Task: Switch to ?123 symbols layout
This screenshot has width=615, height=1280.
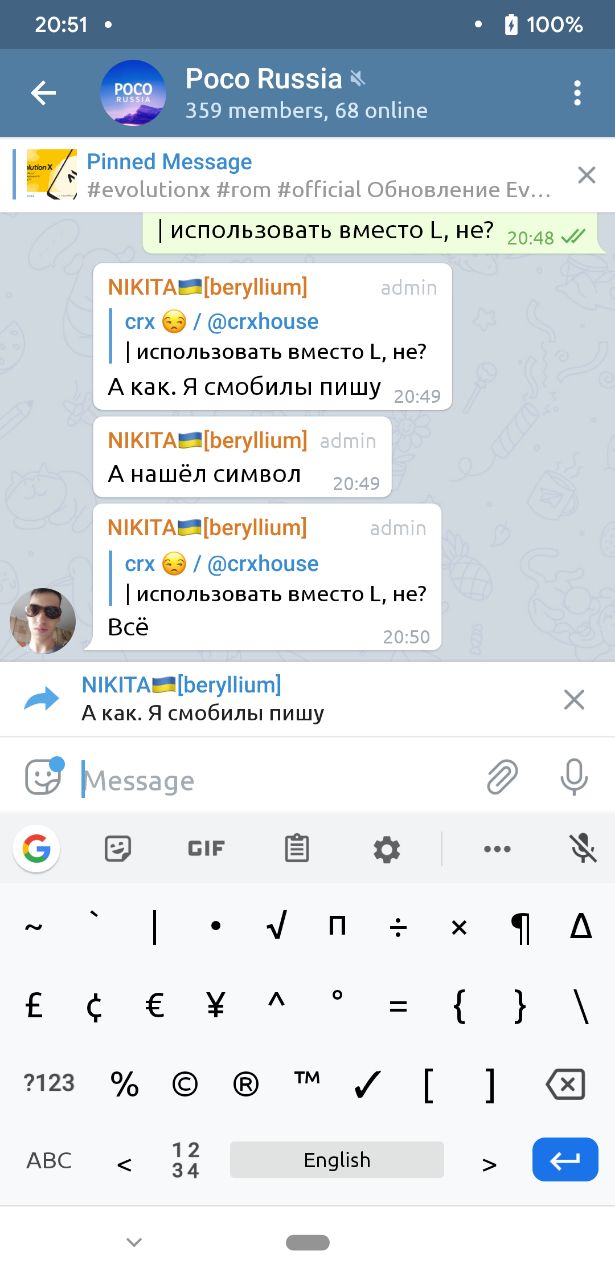Action: tap(49, 1083)
